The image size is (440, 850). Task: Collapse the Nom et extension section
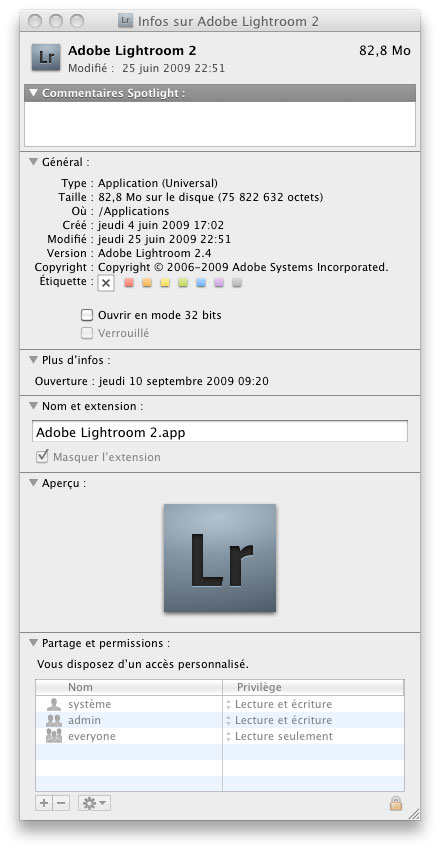point(34,405)
